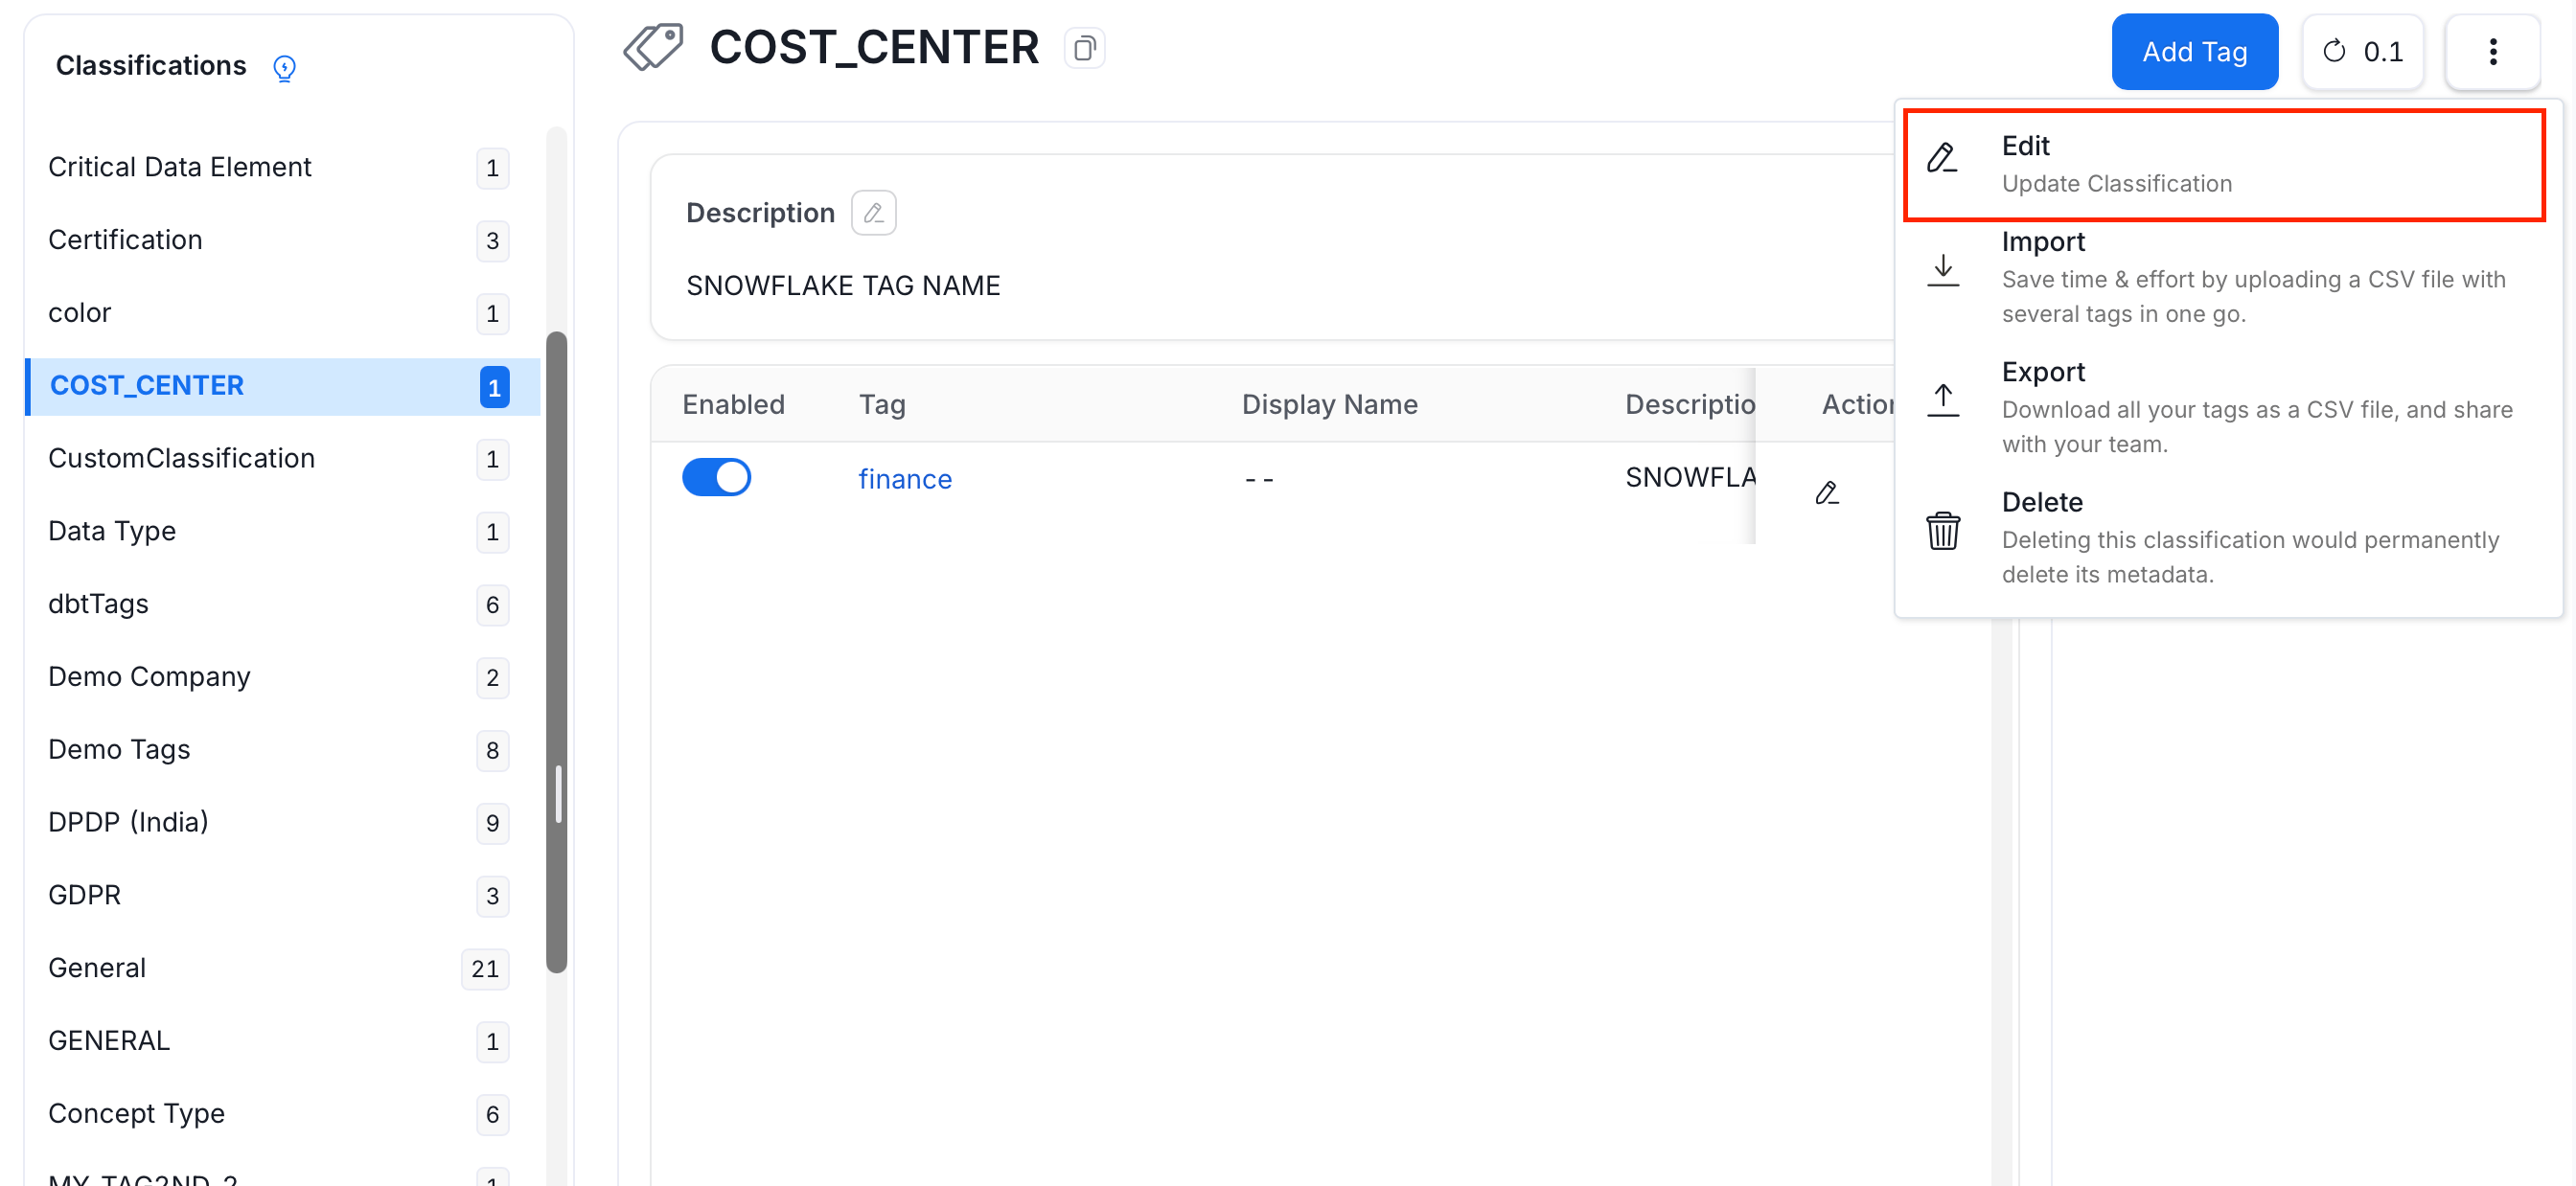Click the Add Tag button
The image size is (2576, 1186).
coord(2194,52)
